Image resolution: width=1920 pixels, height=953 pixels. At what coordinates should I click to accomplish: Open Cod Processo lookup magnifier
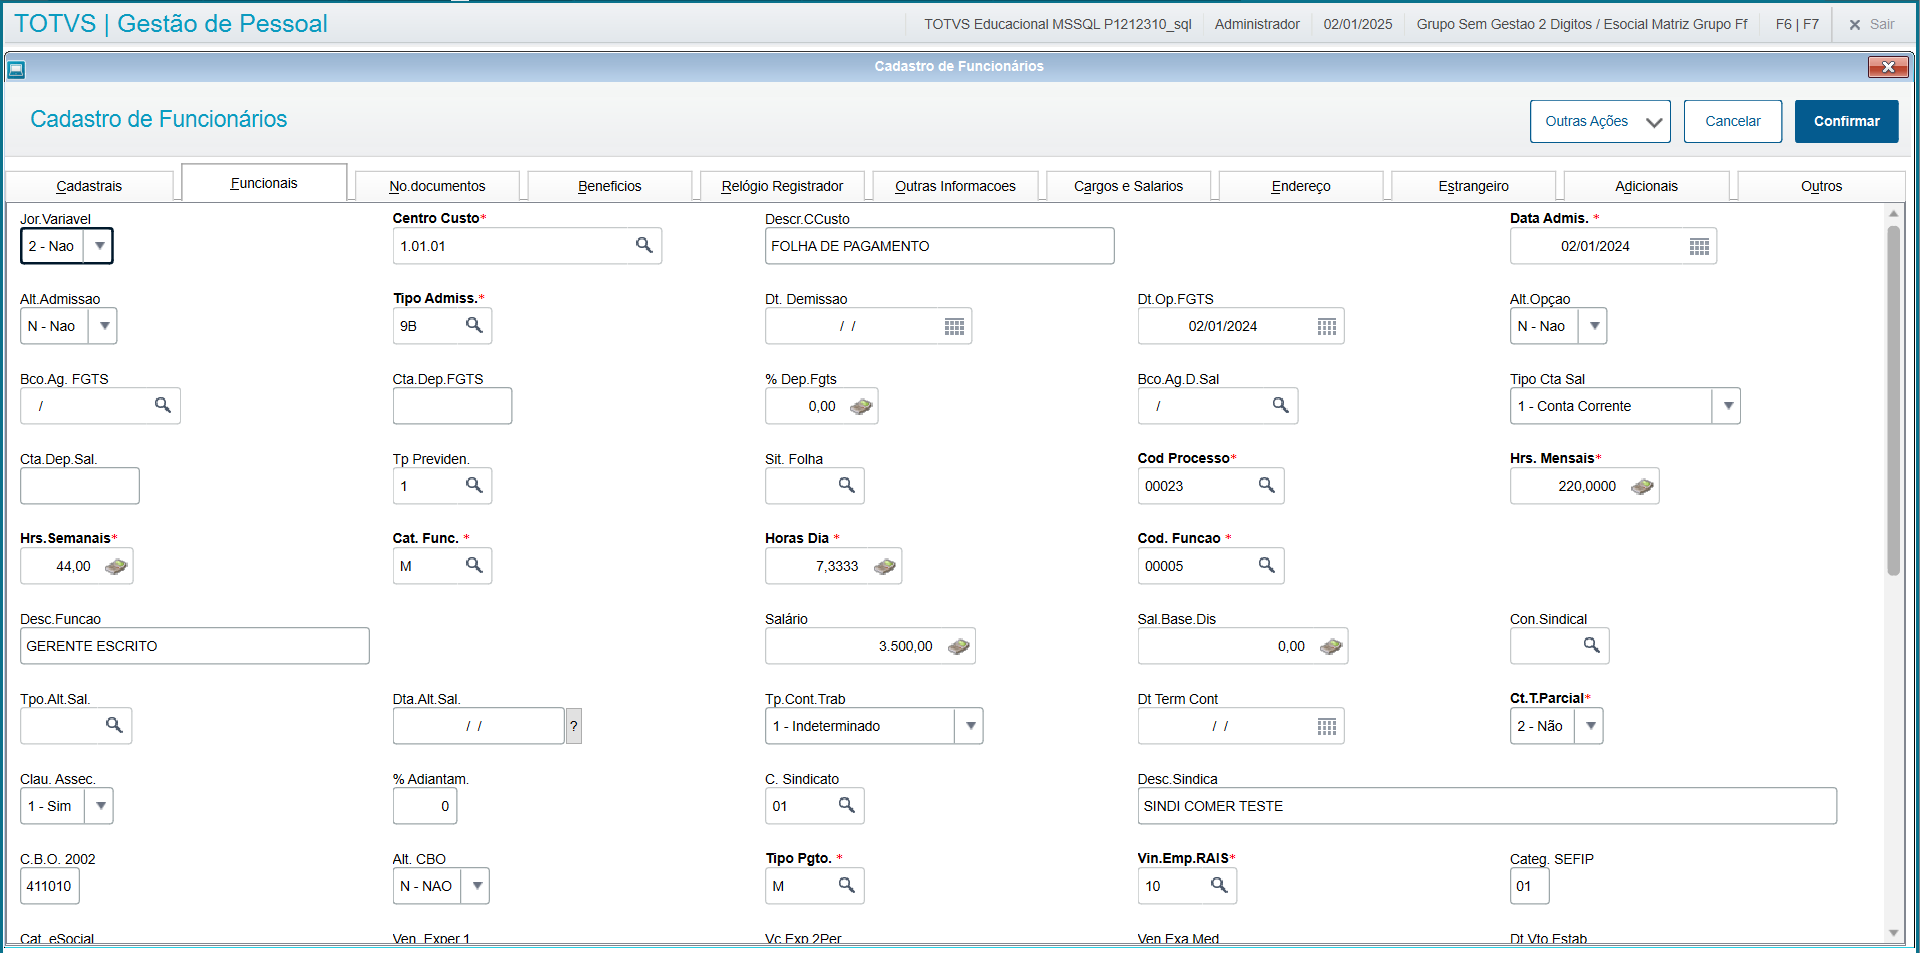tap(1266, 485)
